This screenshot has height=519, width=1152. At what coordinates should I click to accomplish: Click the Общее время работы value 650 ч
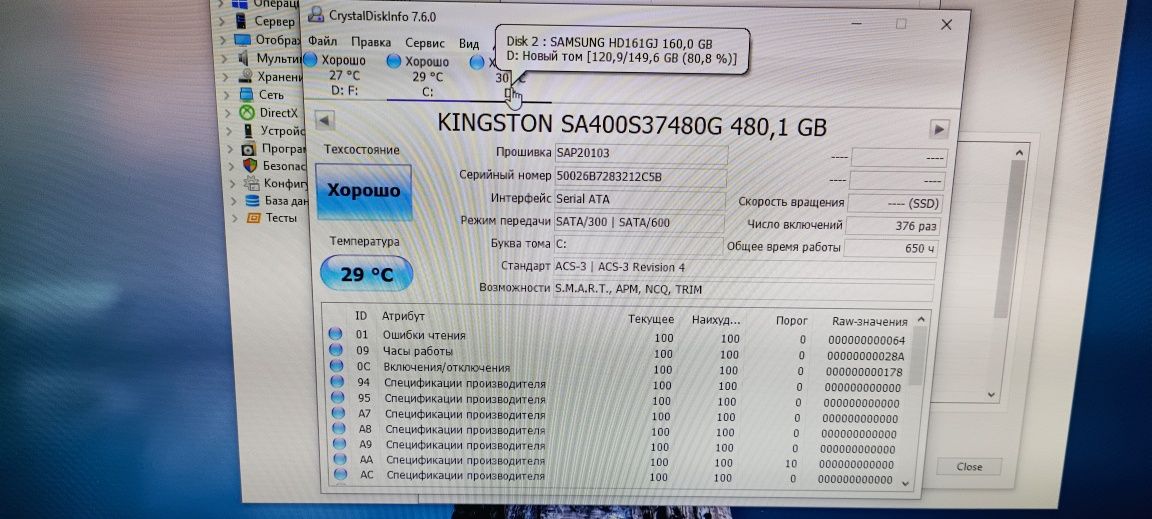(891, 248)
